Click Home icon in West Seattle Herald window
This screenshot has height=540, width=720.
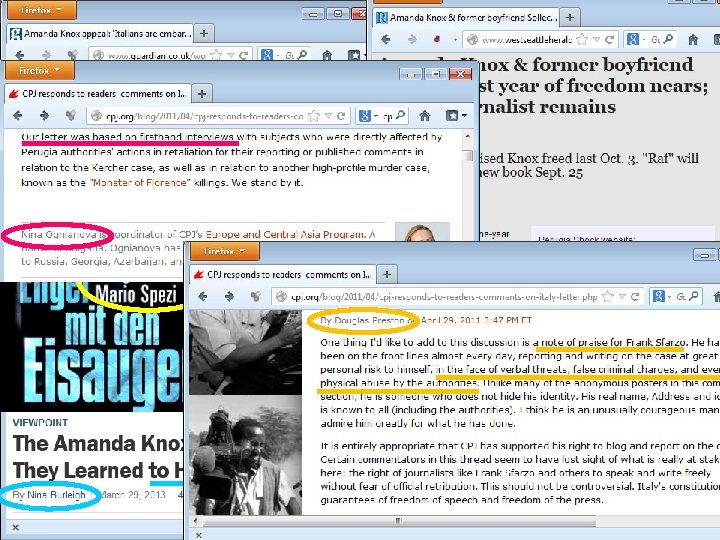pyautogui.click(x=693, y=39)
